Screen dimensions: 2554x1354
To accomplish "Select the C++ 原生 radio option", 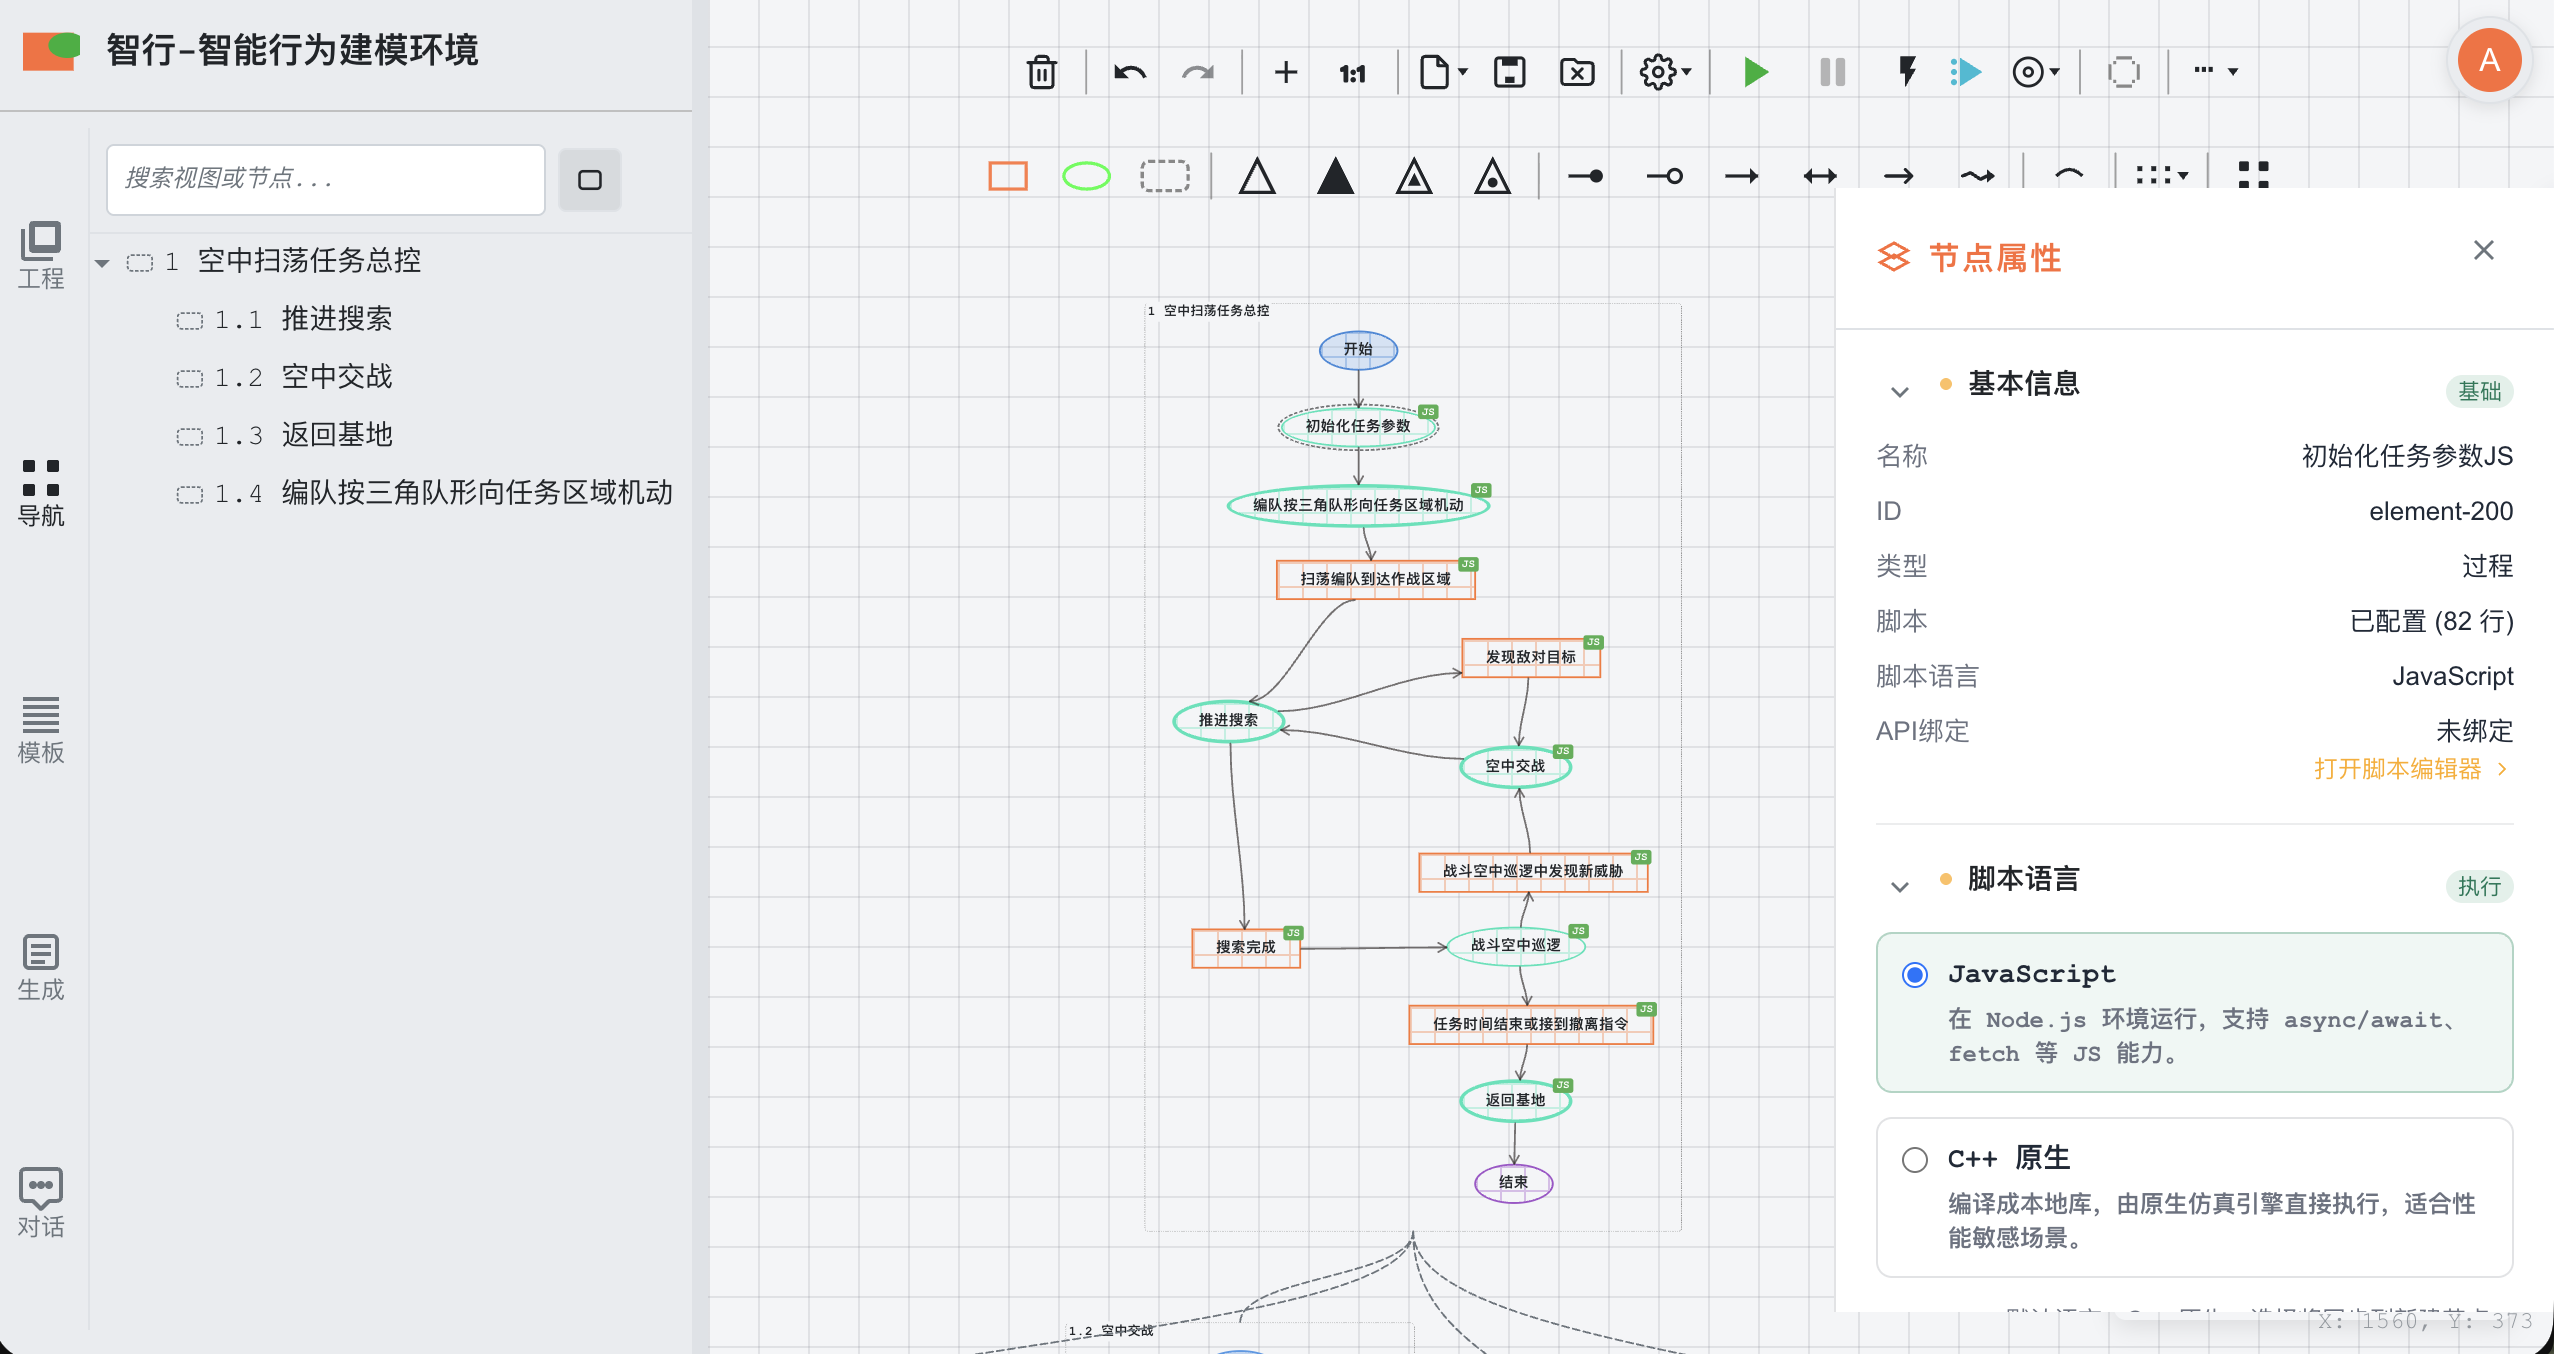I will pyautogui.click(x=1914, y=1160).
